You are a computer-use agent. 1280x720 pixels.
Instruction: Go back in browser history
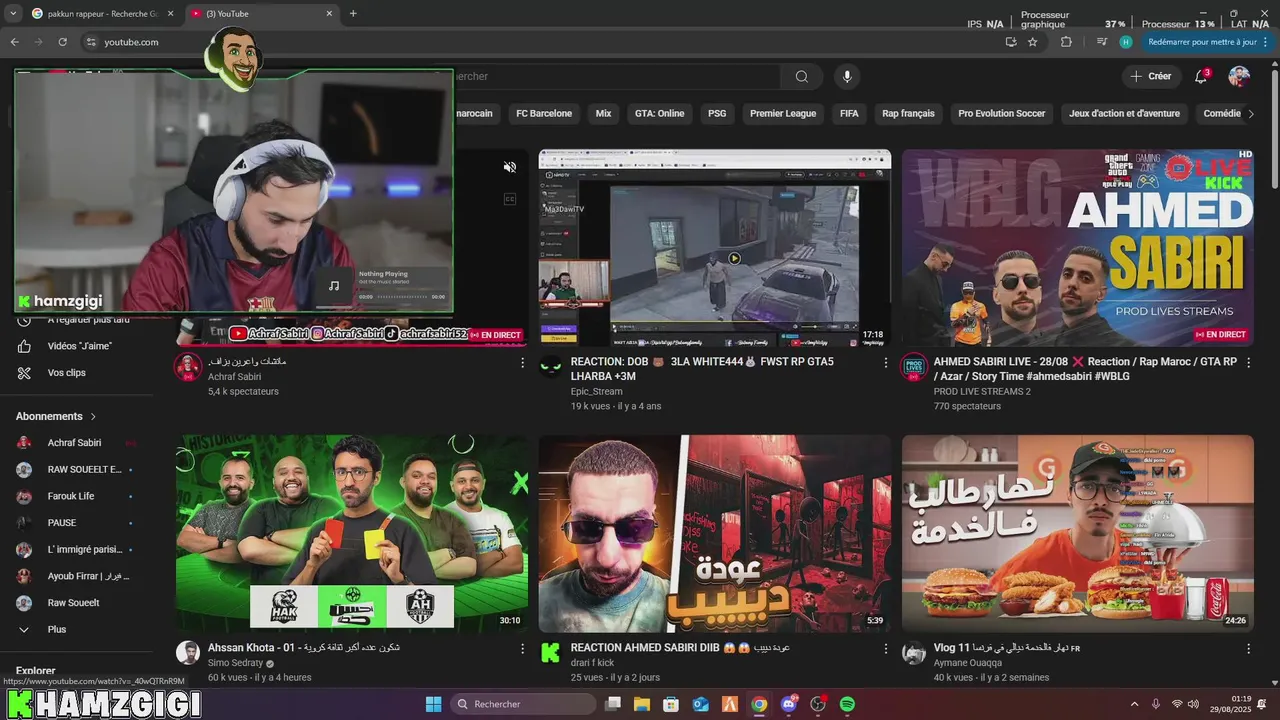pos(14,42)
